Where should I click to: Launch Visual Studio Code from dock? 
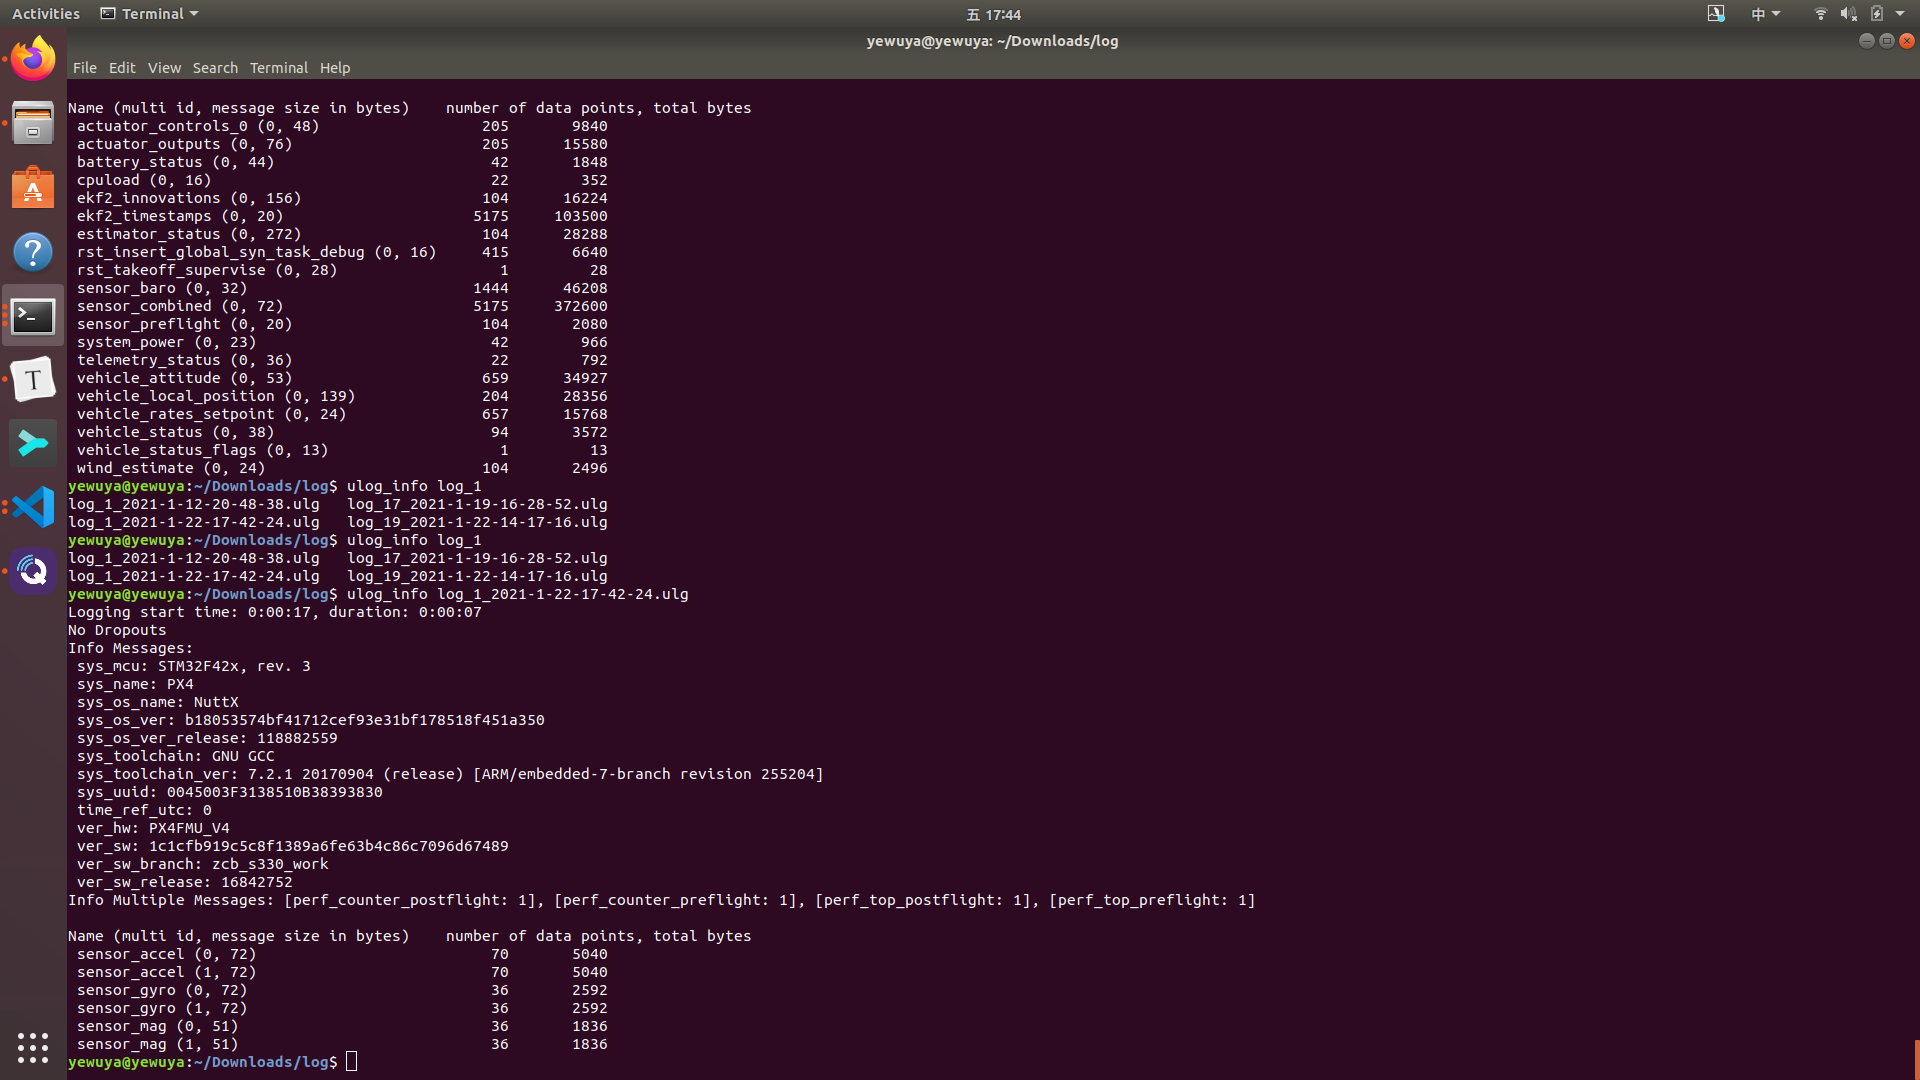(33, 507)
